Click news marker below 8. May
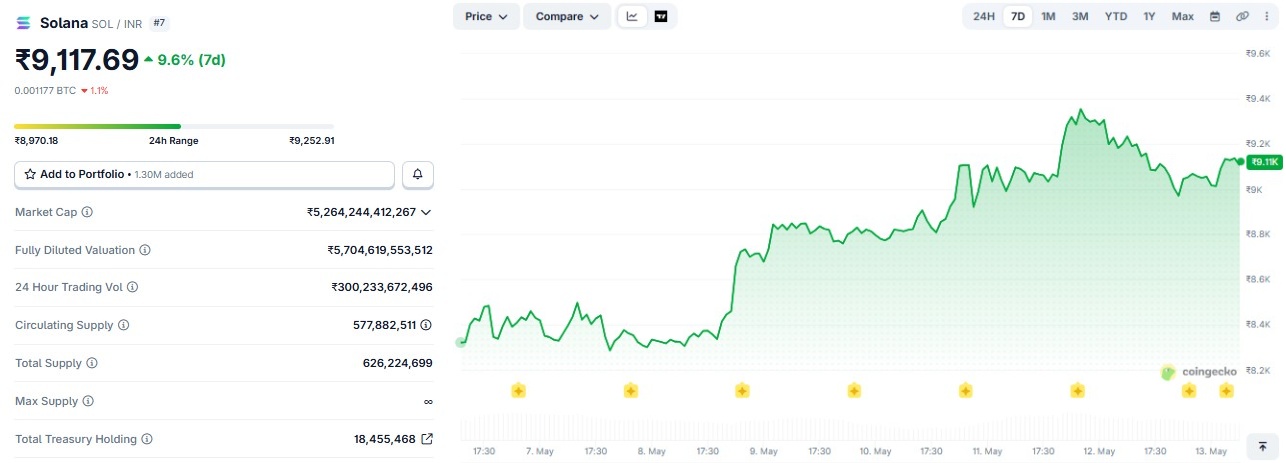Viewport: 1286px width, 463px height. click(x=630, y=390)
